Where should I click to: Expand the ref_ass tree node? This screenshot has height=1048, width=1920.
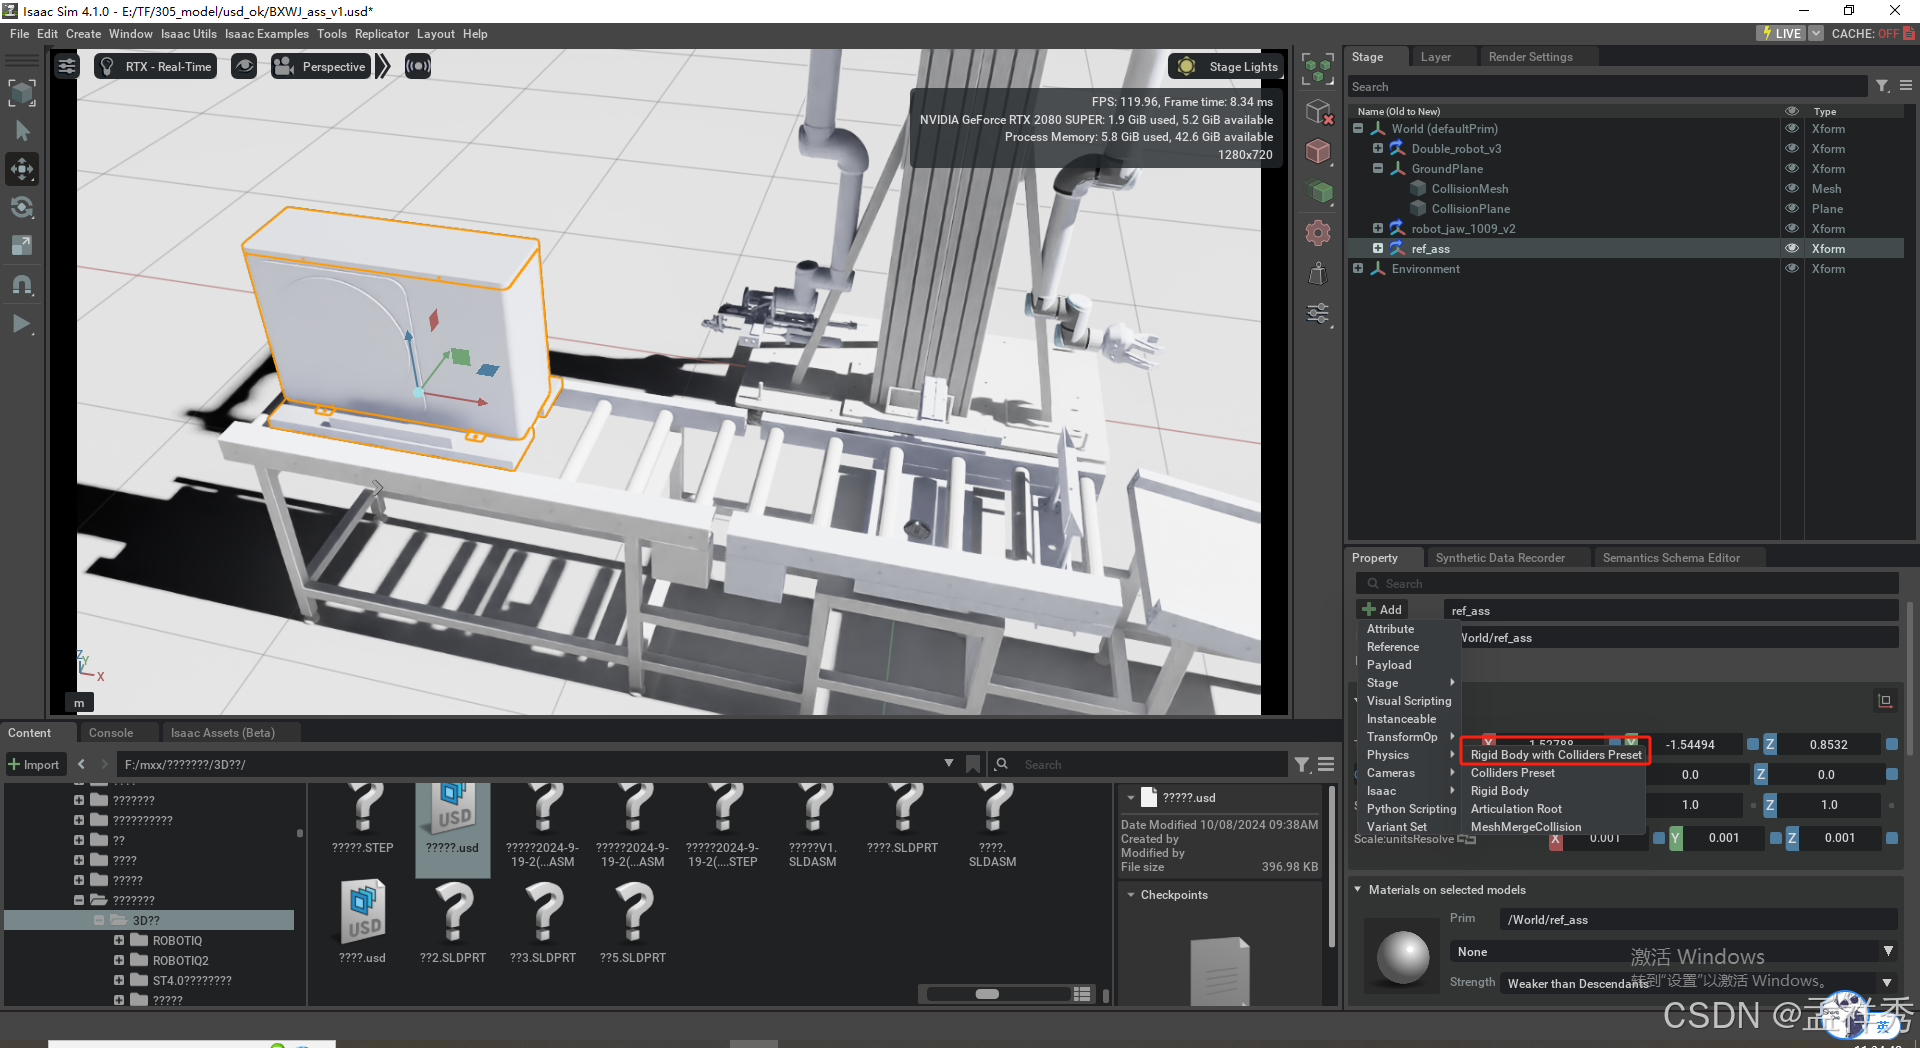tap(1377, 248)
